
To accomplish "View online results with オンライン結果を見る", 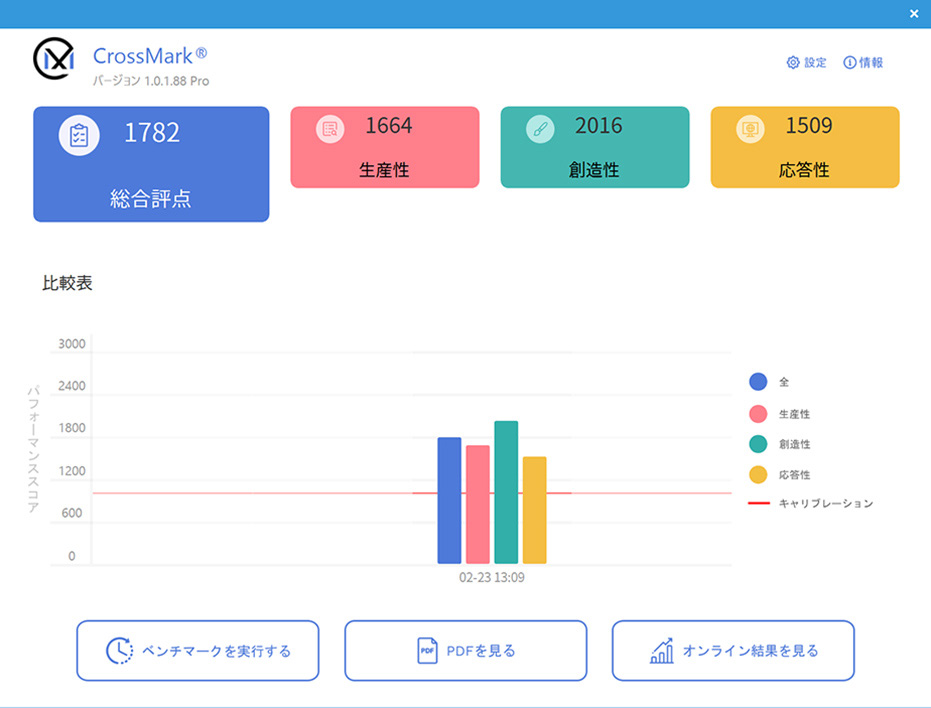I will (x=733, y=651).
